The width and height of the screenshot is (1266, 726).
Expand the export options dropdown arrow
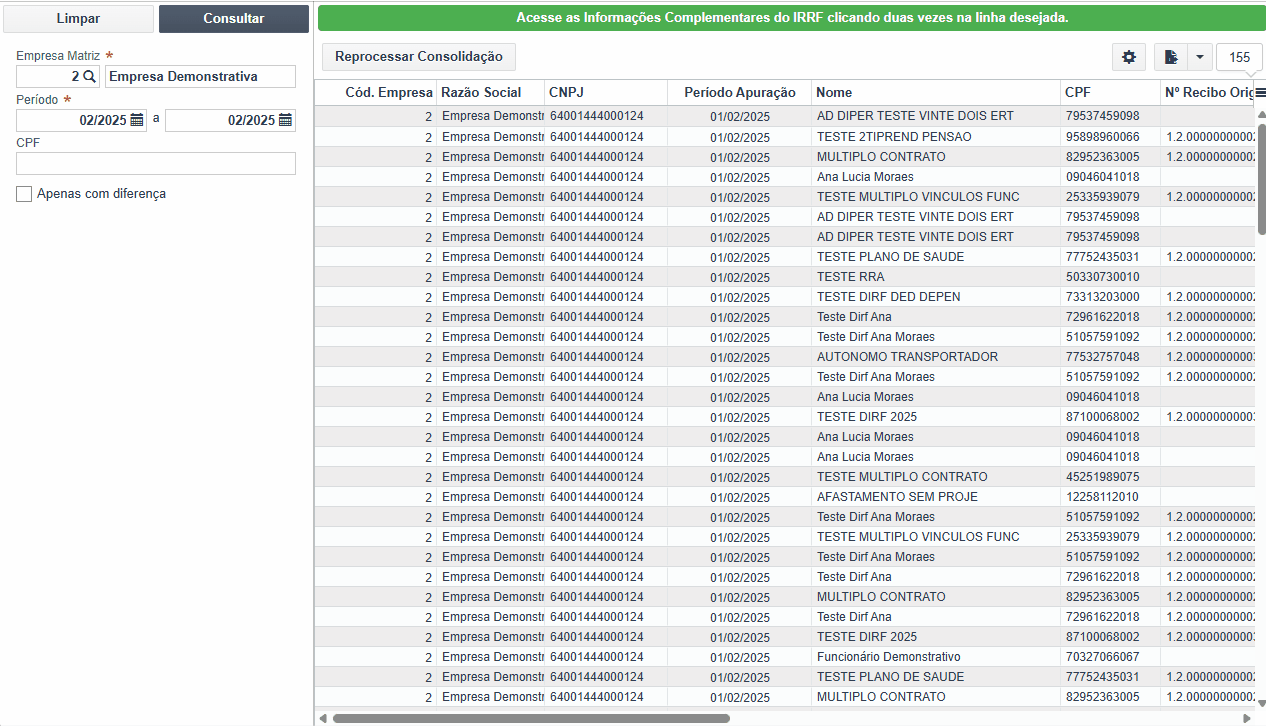[x=1199, y=57]
